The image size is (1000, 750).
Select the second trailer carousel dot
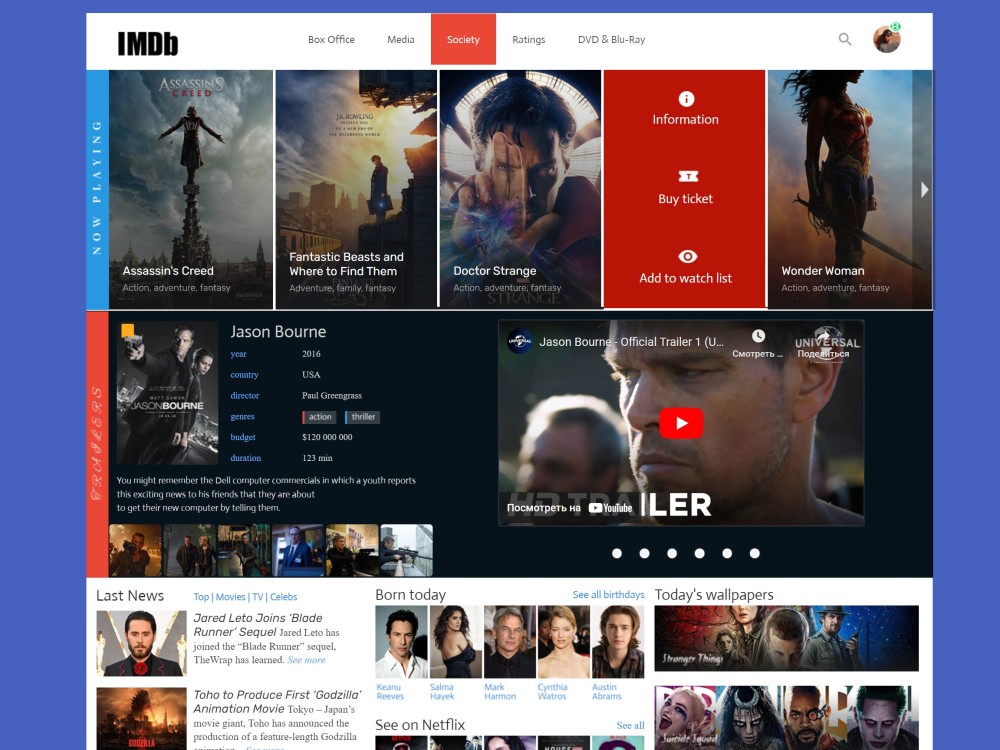644,553
